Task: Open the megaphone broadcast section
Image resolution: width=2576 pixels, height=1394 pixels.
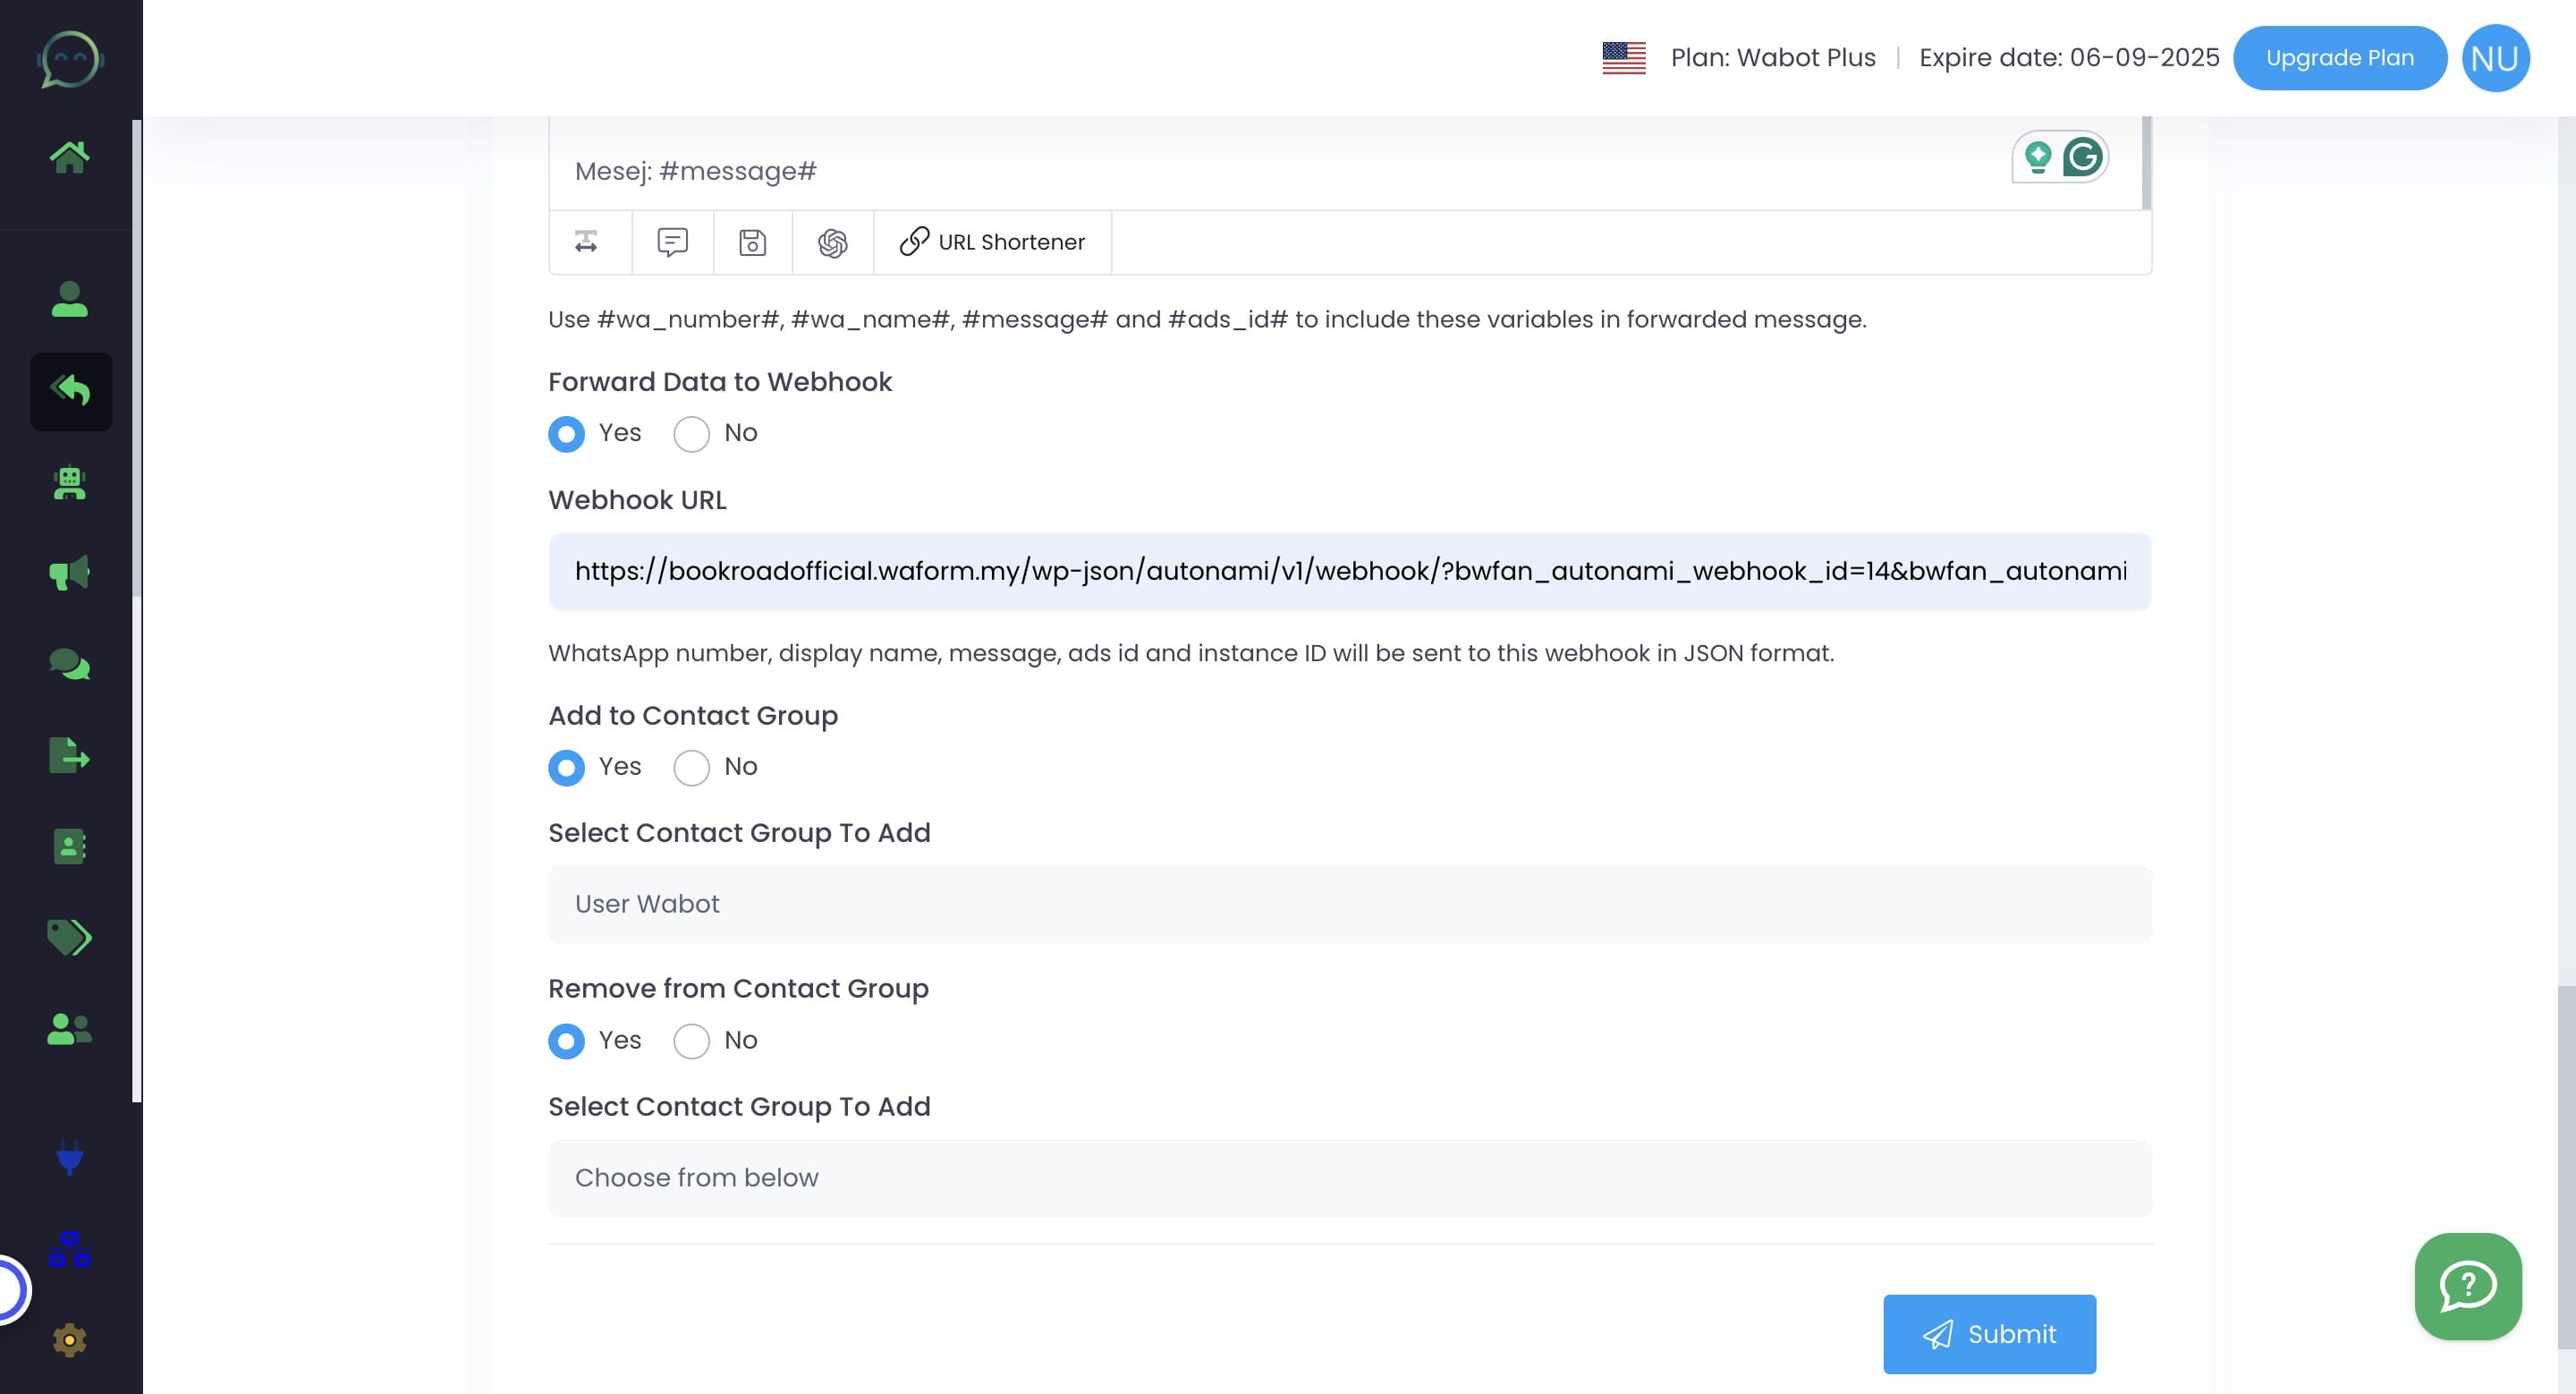Action: point(71,572)
